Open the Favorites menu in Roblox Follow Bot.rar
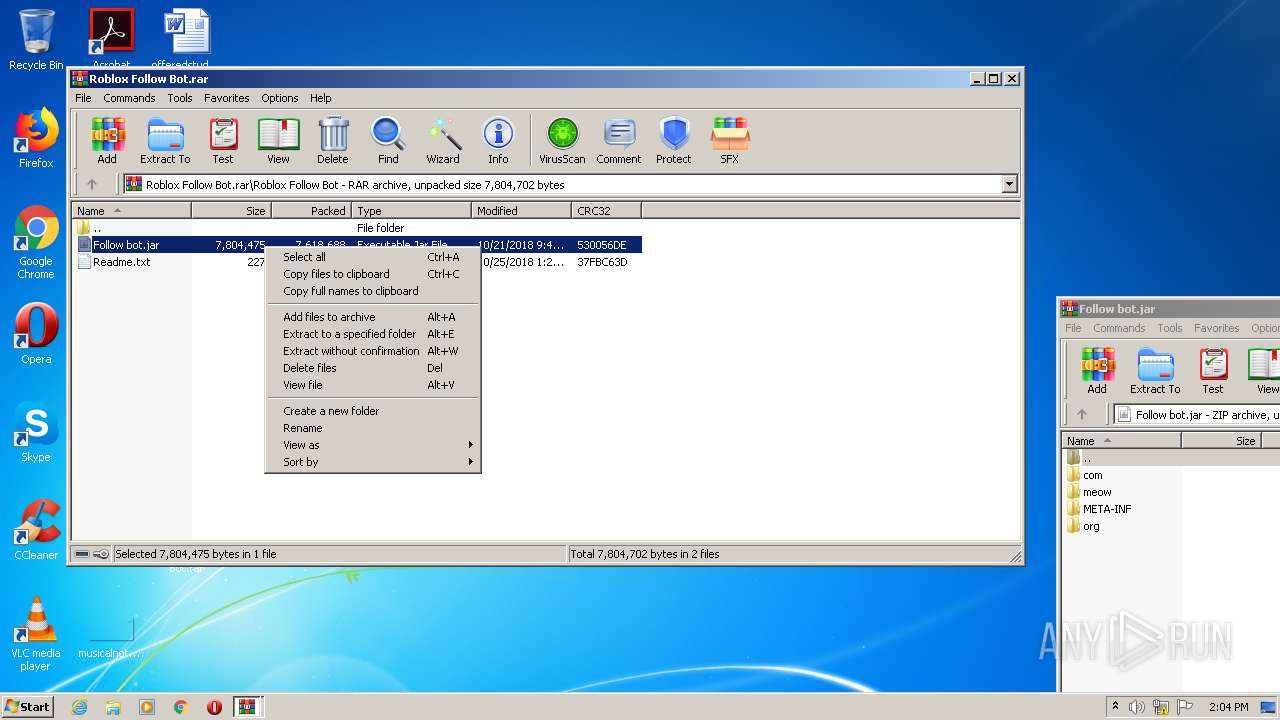This screenshot has width=1280, height=720. pos(227,98)
